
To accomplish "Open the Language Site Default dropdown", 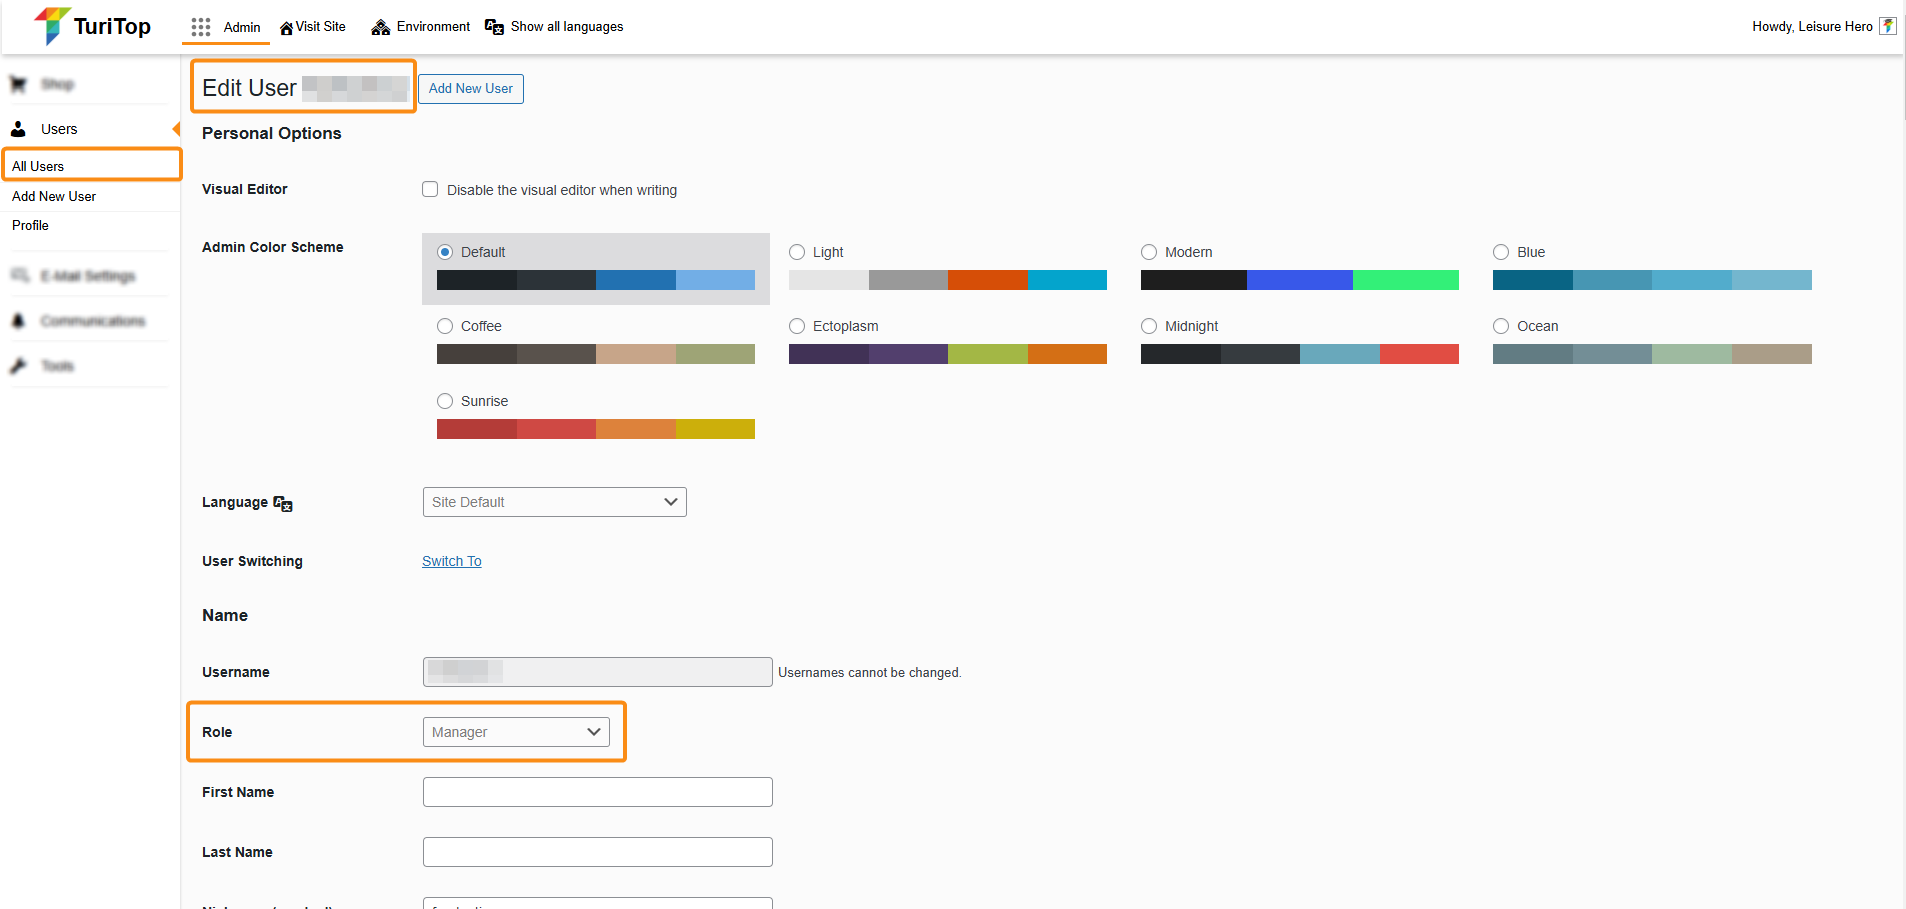I will (554, 502).
